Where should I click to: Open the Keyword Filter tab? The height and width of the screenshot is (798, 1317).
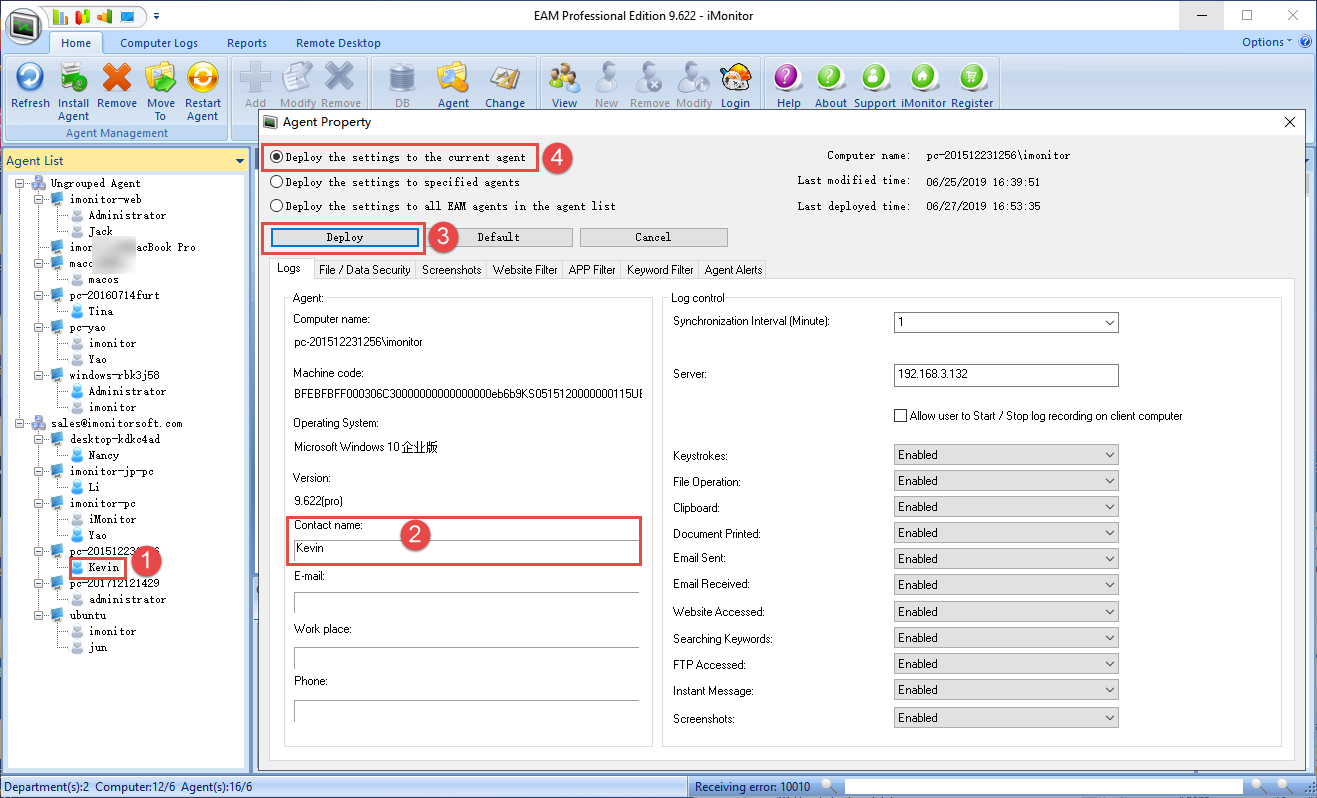tap(660, 270)
